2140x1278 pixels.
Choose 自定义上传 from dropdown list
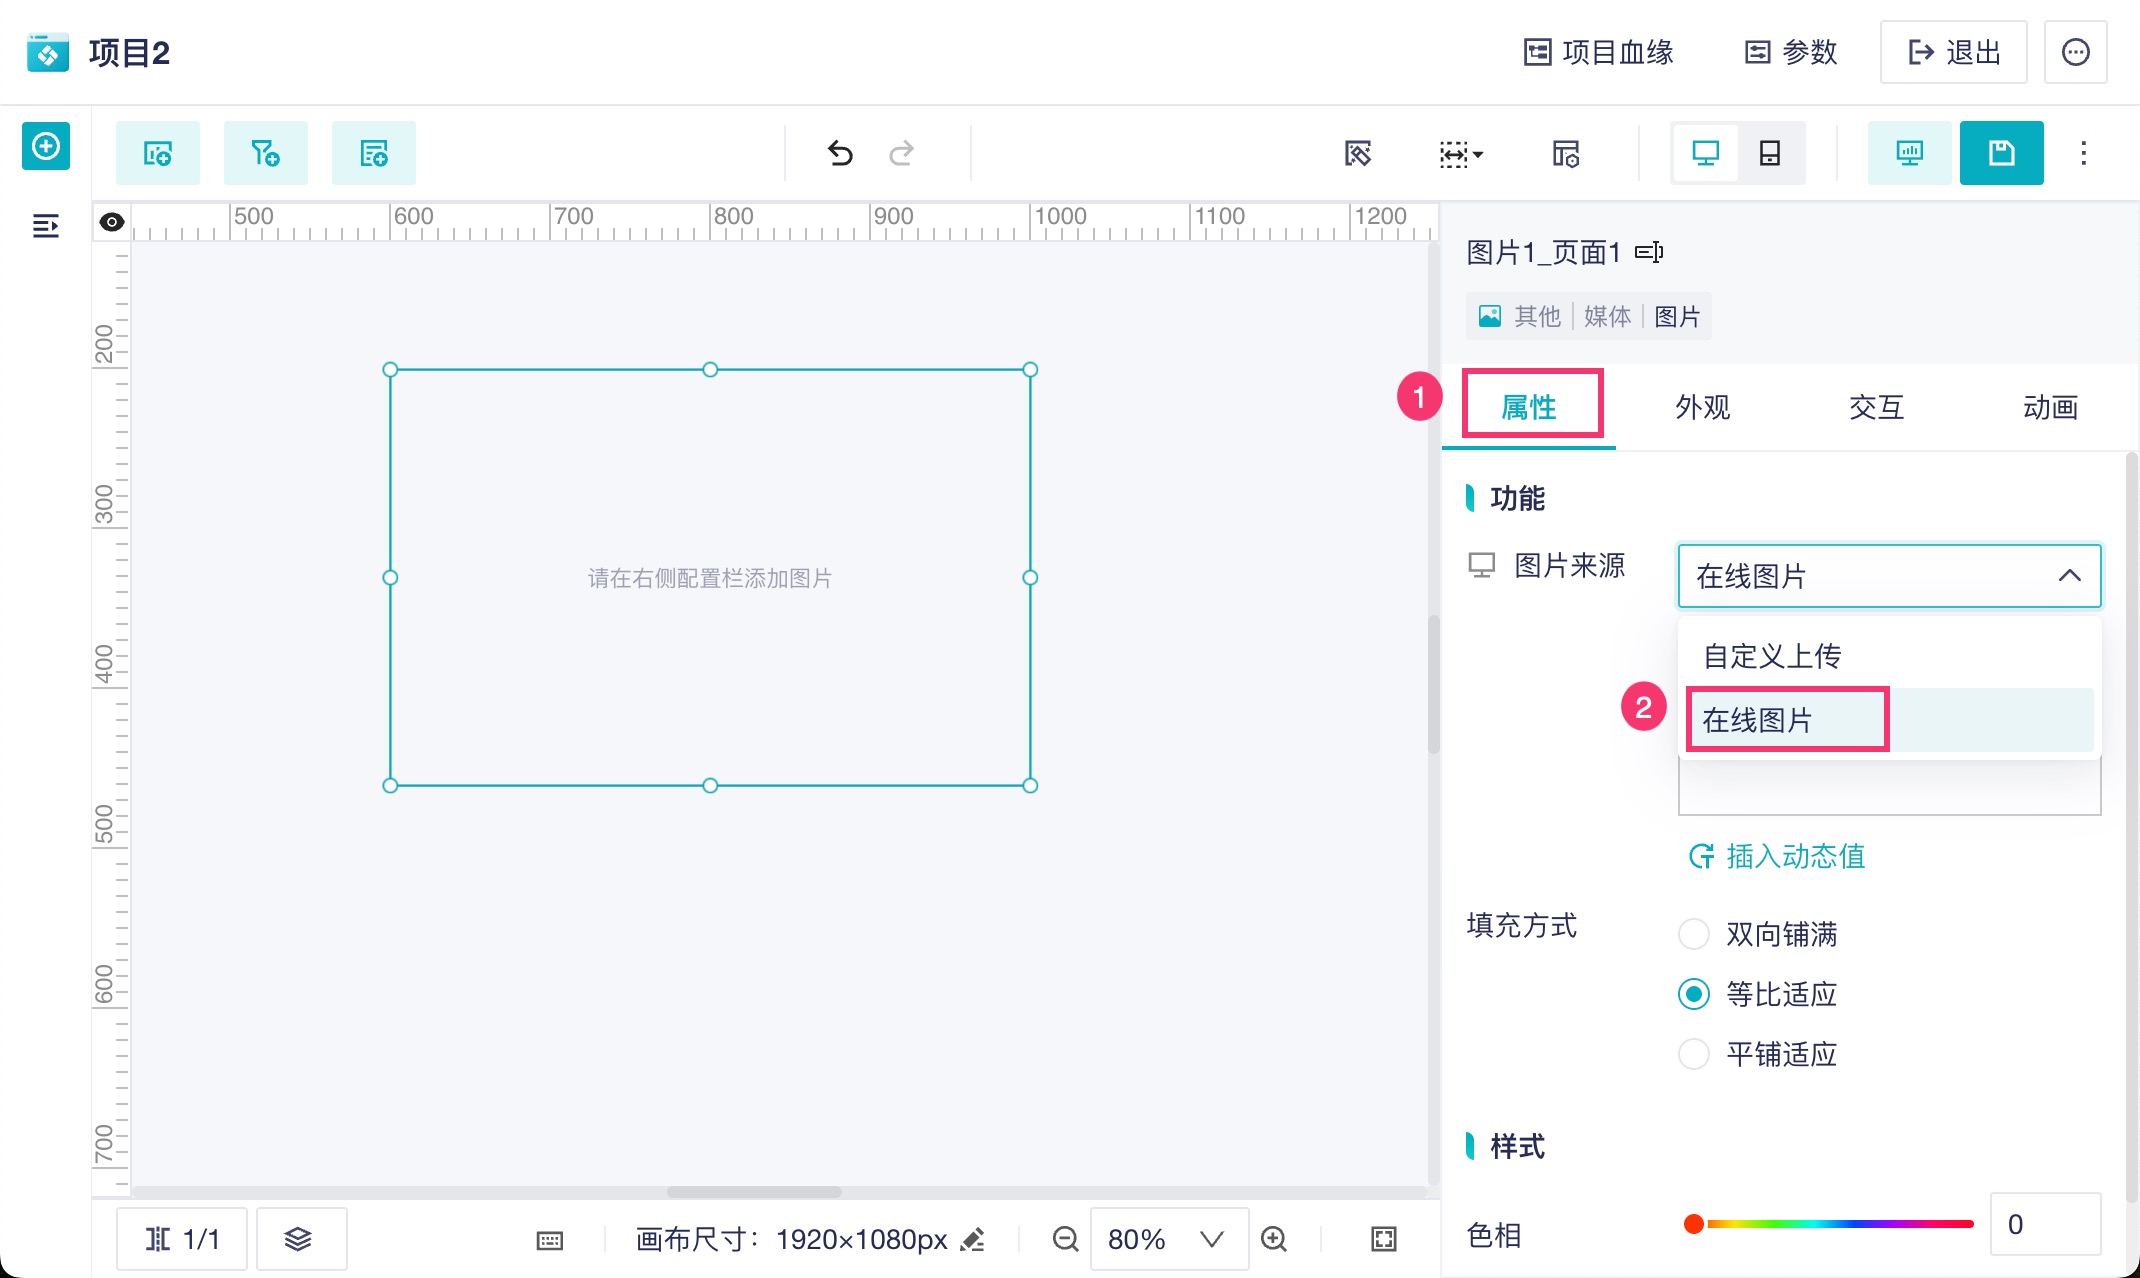click(x=1772, y=656)
